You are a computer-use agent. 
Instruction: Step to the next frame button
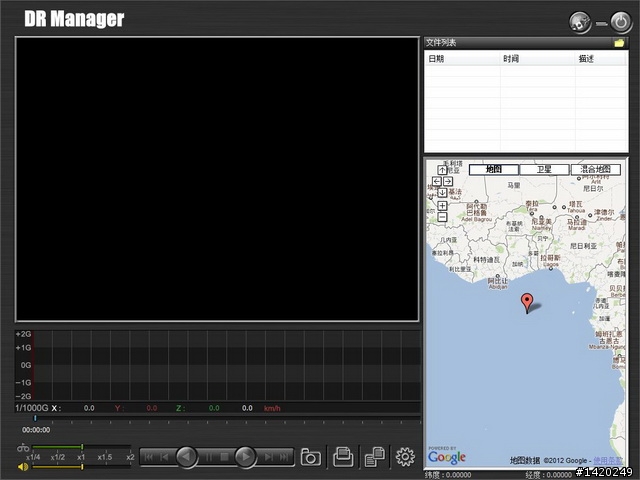(268, 457)
